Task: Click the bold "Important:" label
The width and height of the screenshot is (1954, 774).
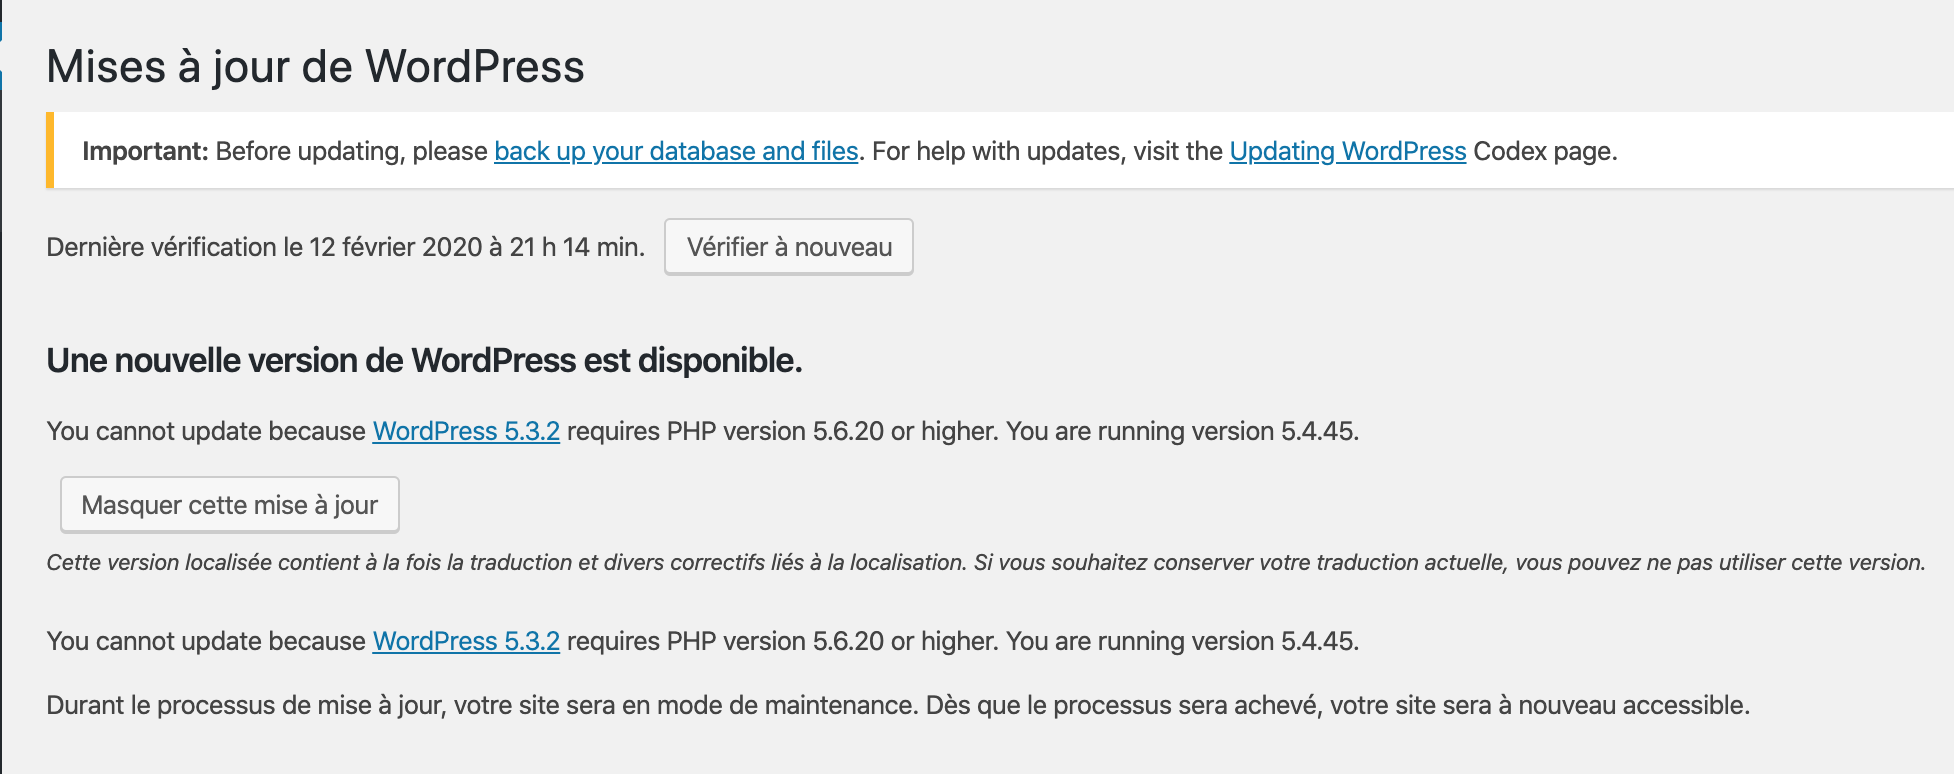Action: coord(145,151)
